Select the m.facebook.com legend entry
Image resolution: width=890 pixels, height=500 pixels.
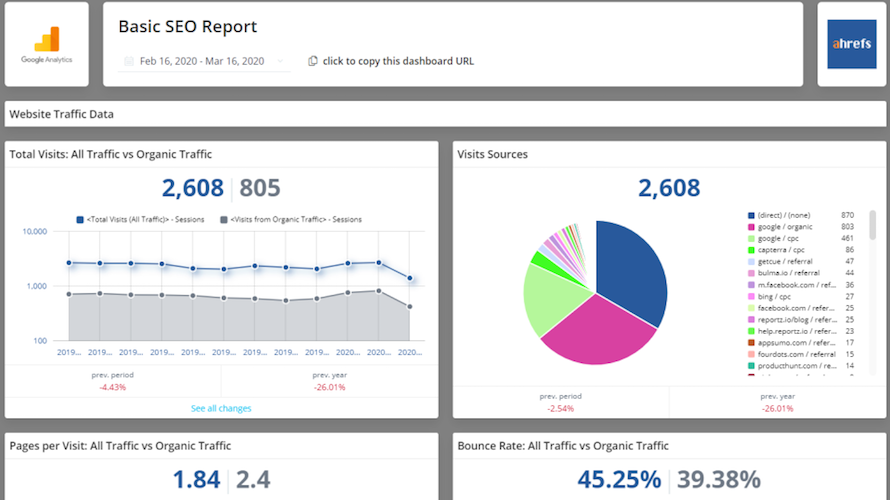pos(800,285)
